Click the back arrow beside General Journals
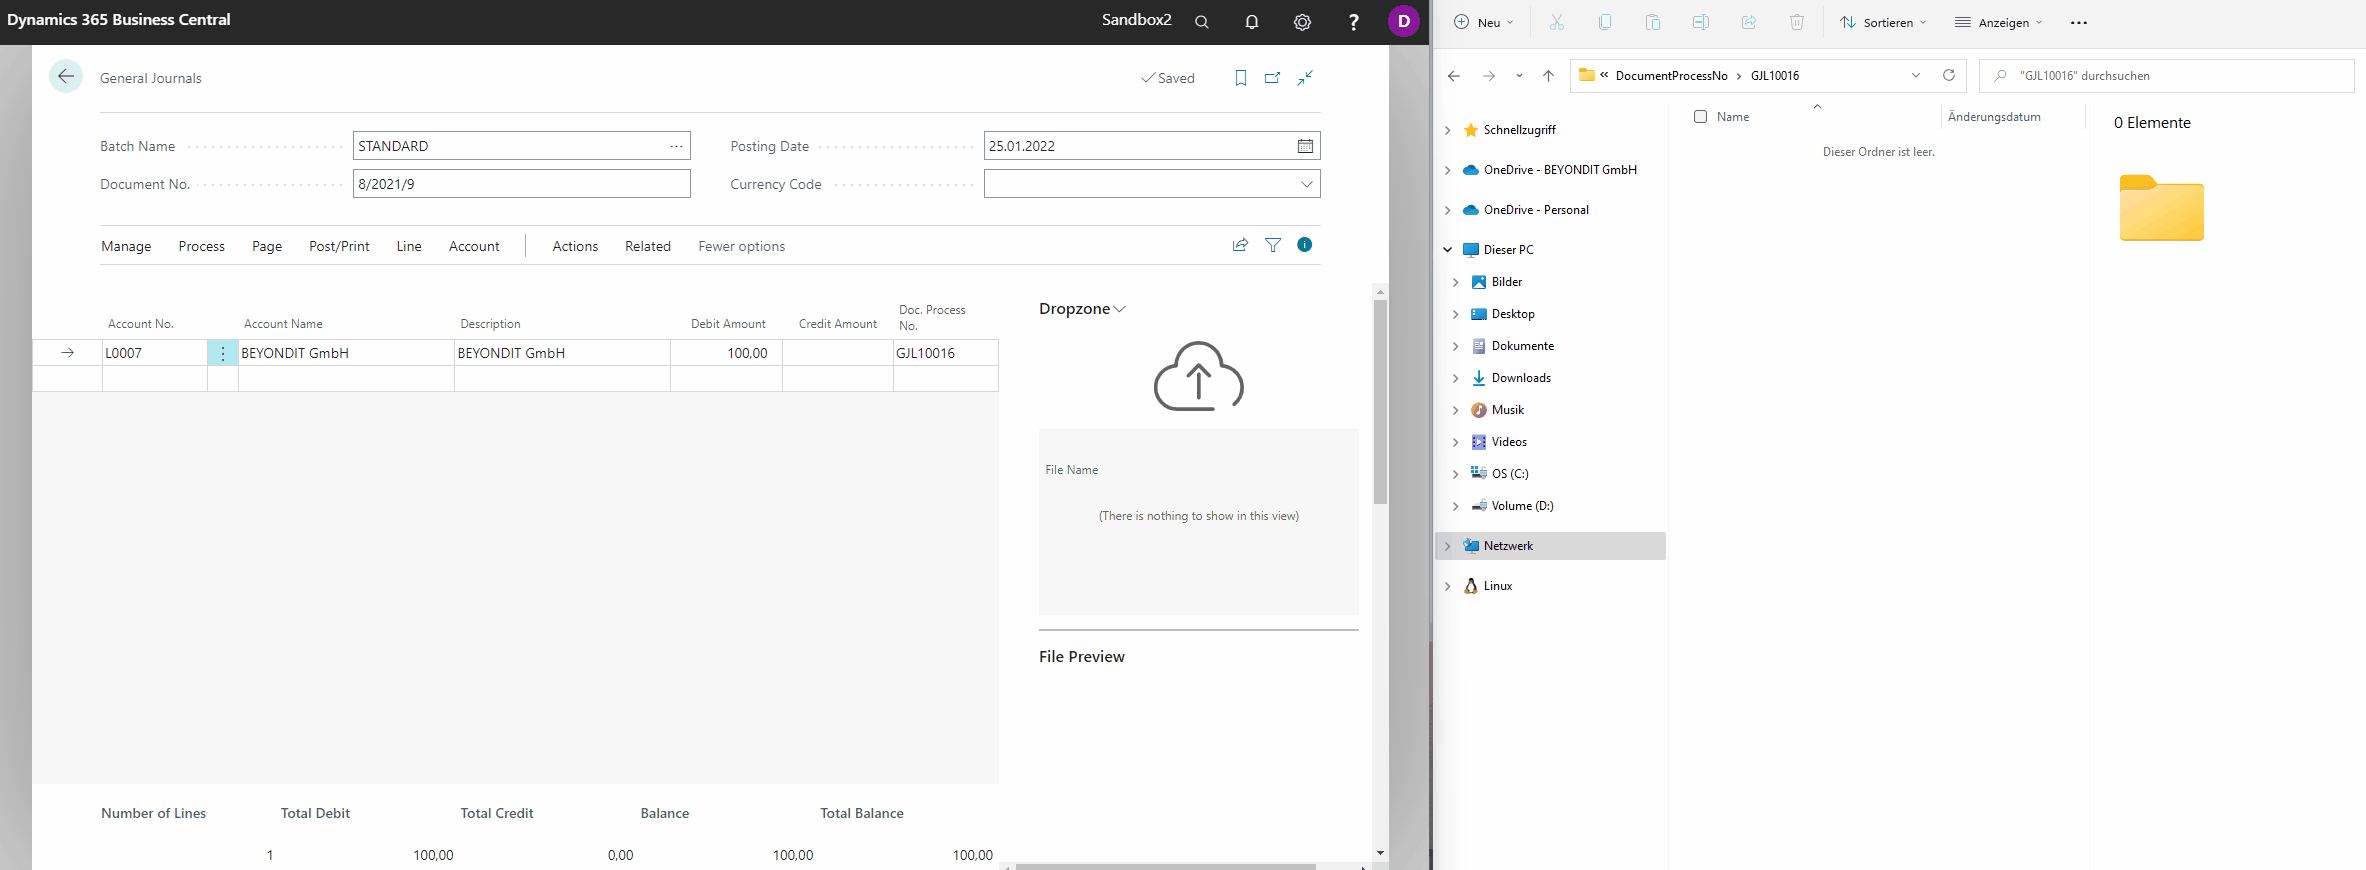Image resolution: width=2366 pixels, height=870 pixels. 66,77
